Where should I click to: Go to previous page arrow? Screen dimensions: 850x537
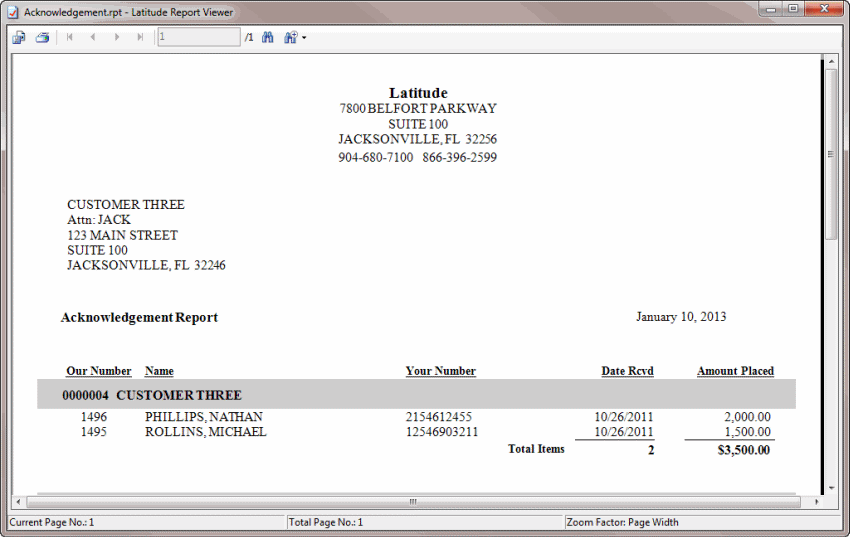93,37
